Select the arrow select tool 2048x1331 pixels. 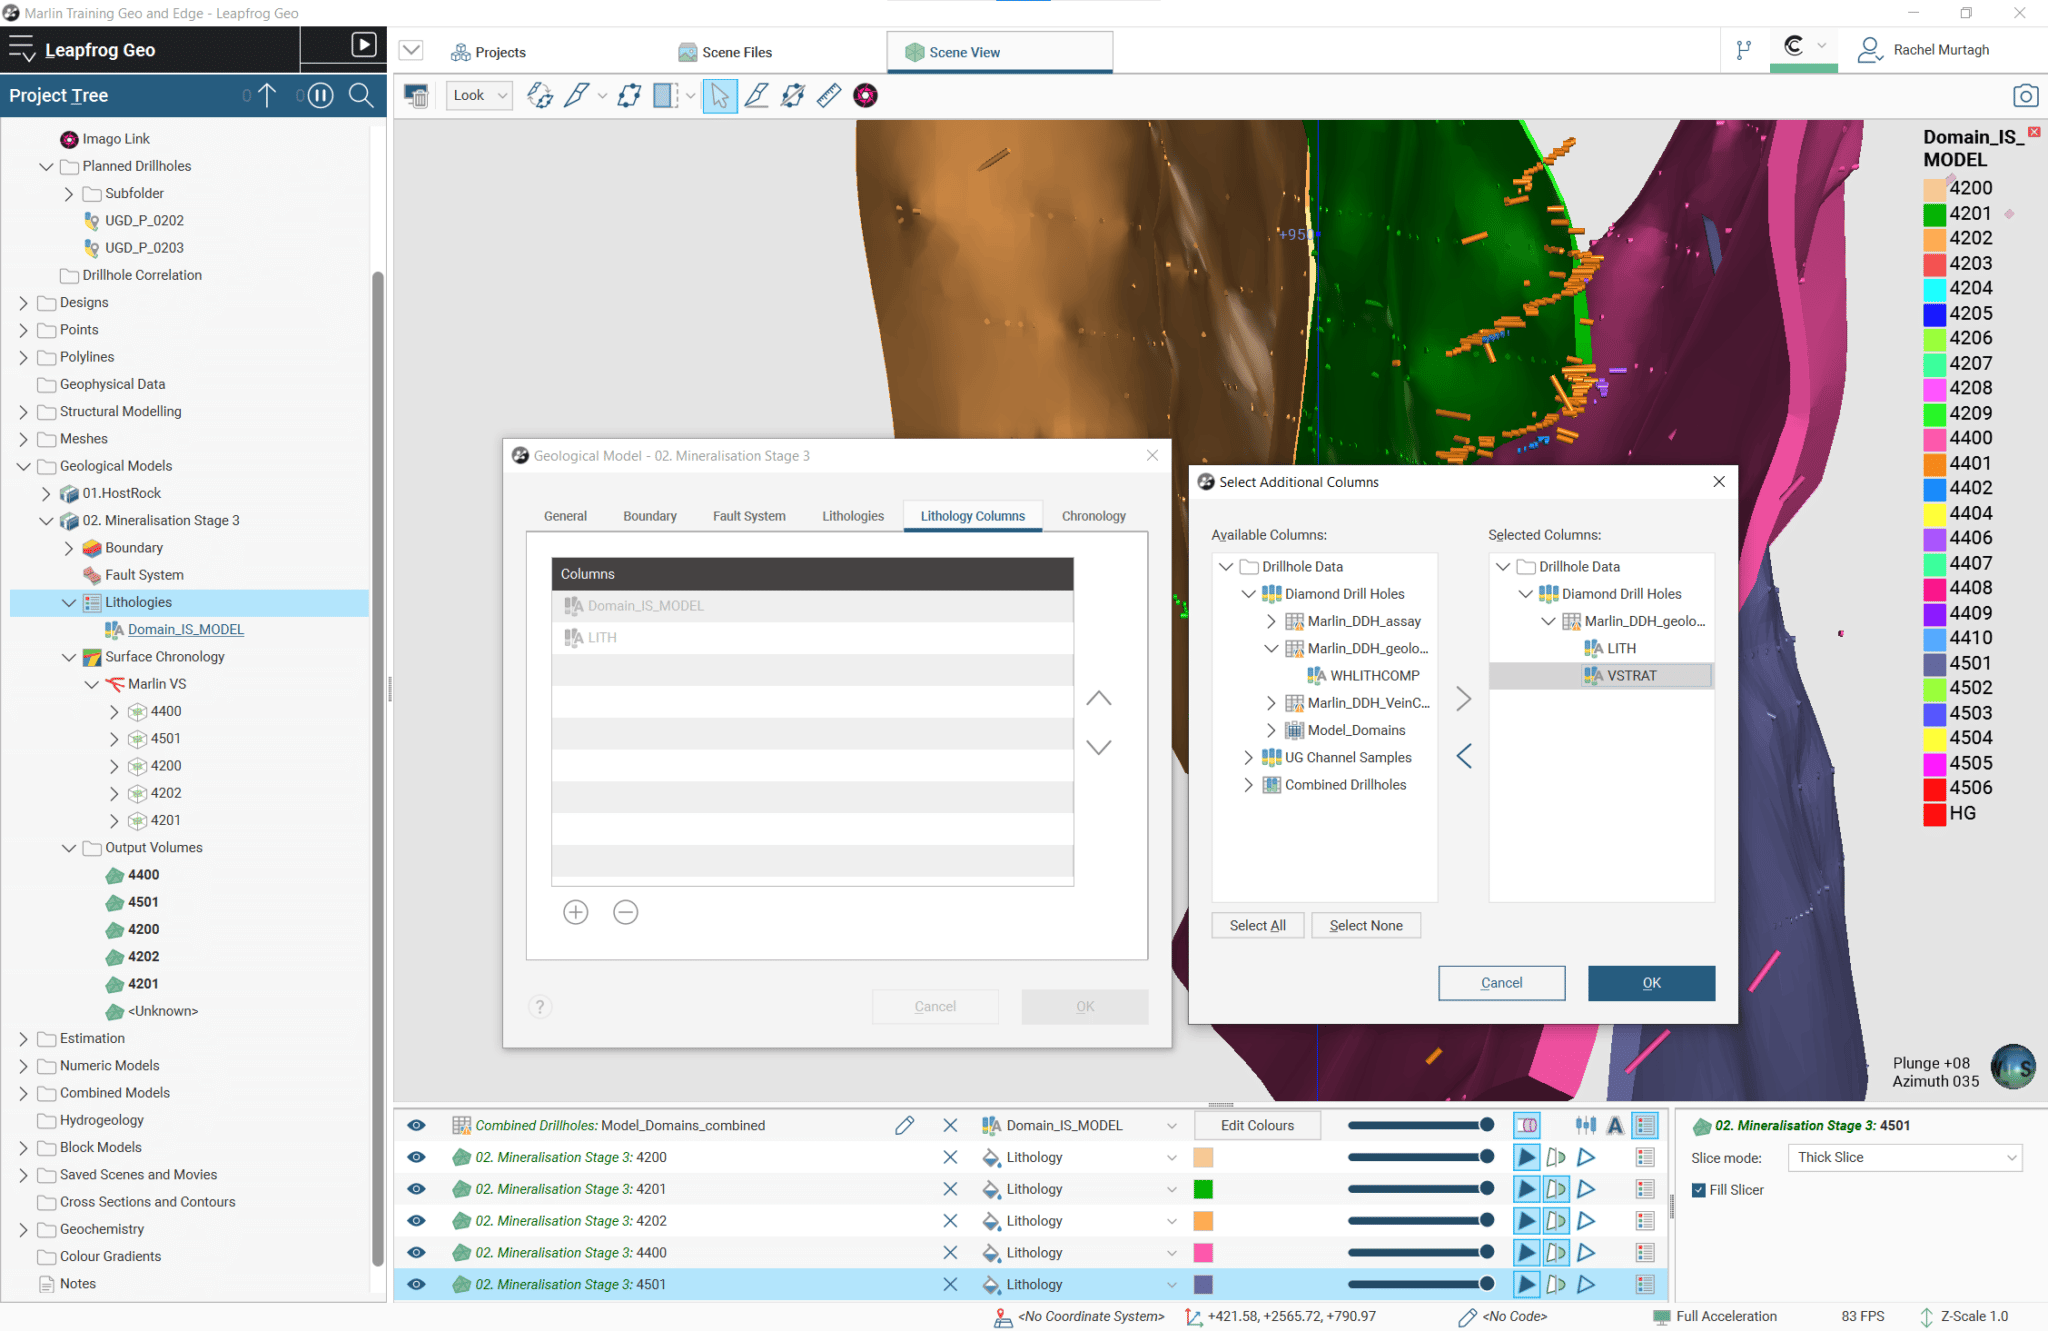point(719,96)
